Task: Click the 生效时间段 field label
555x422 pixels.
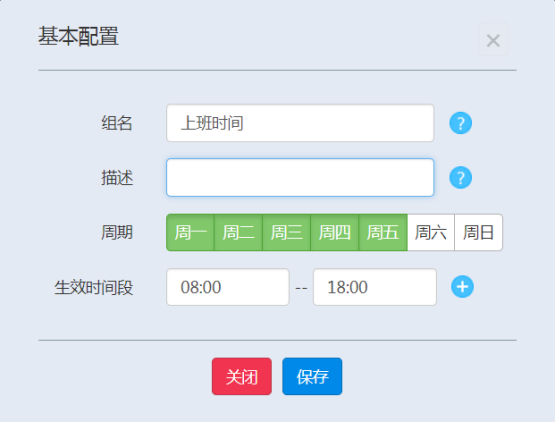Action: coord(93,287)
